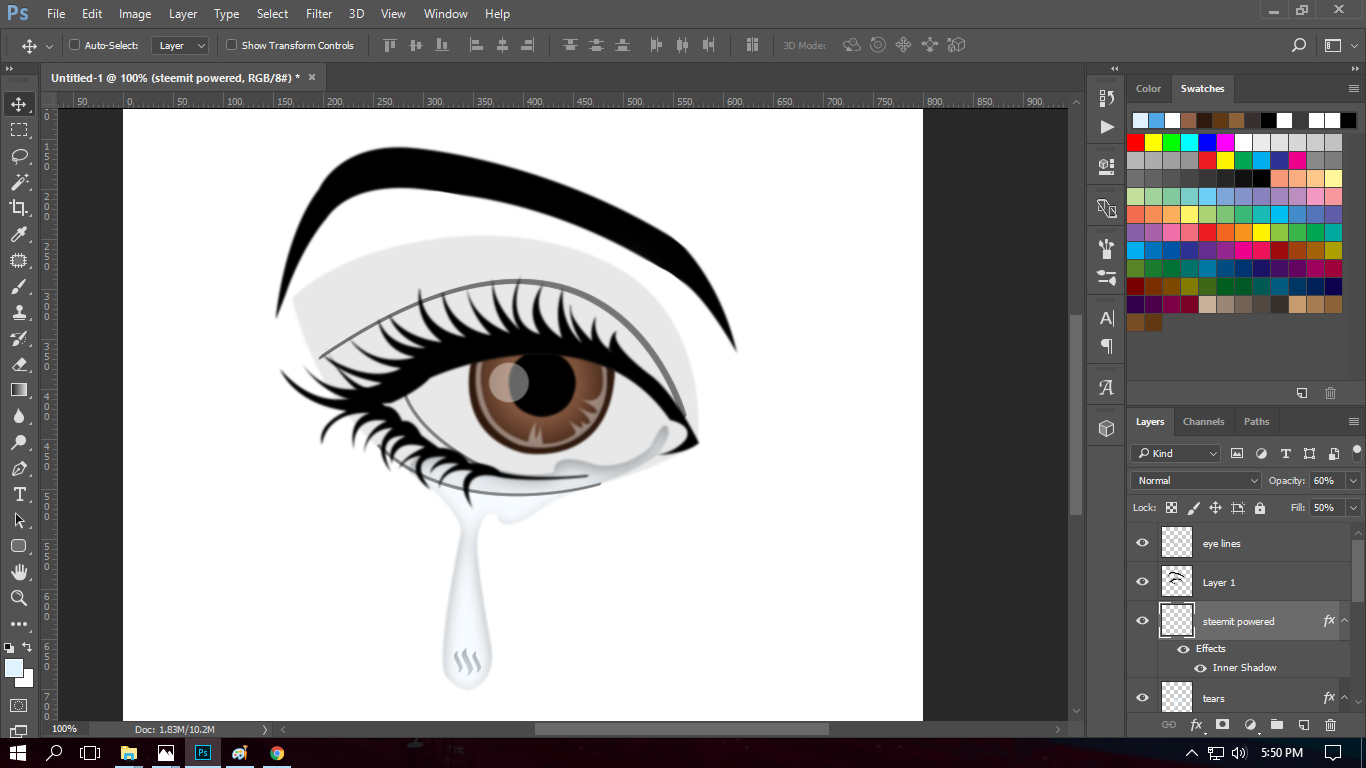Switch to the Color tab
1366x768 pixels.
pyautogui.click(x=1149, y=89)
